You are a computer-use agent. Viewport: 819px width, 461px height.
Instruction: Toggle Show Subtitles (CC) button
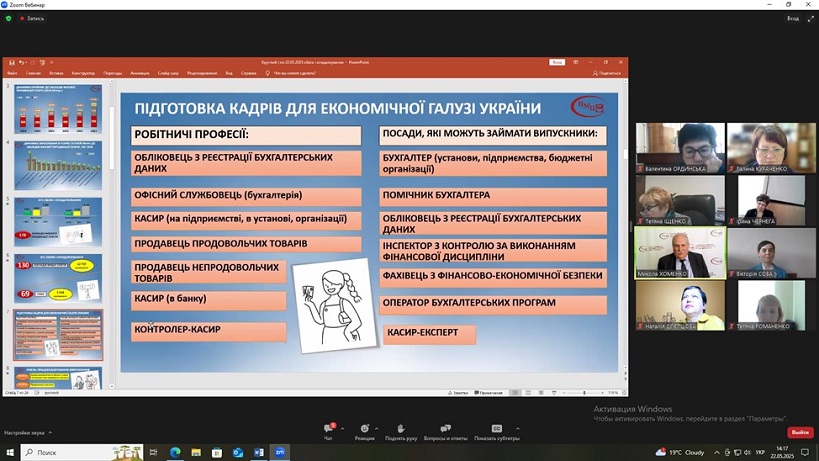click(497, 431)
